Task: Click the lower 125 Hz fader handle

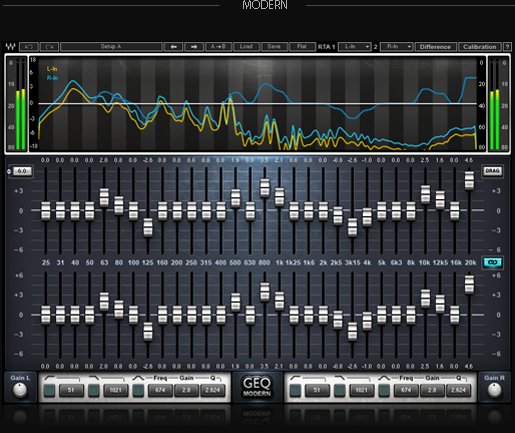Action: [x=148, y=332]
